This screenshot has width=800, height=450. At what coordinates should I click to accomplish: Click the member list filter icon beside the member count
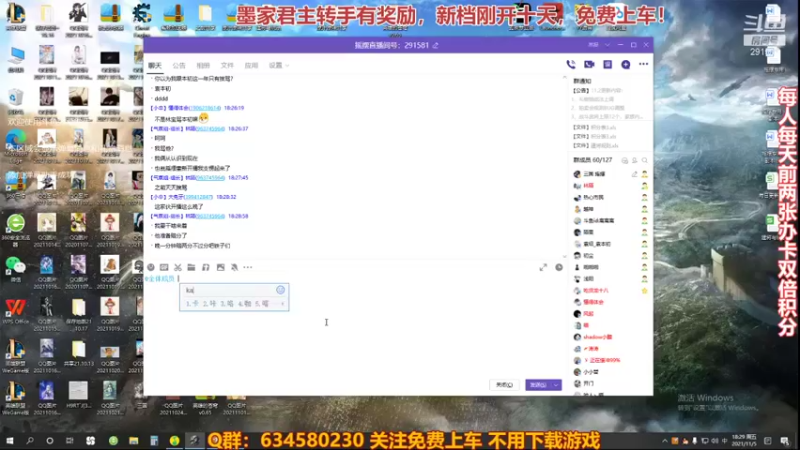coord(624,160)
